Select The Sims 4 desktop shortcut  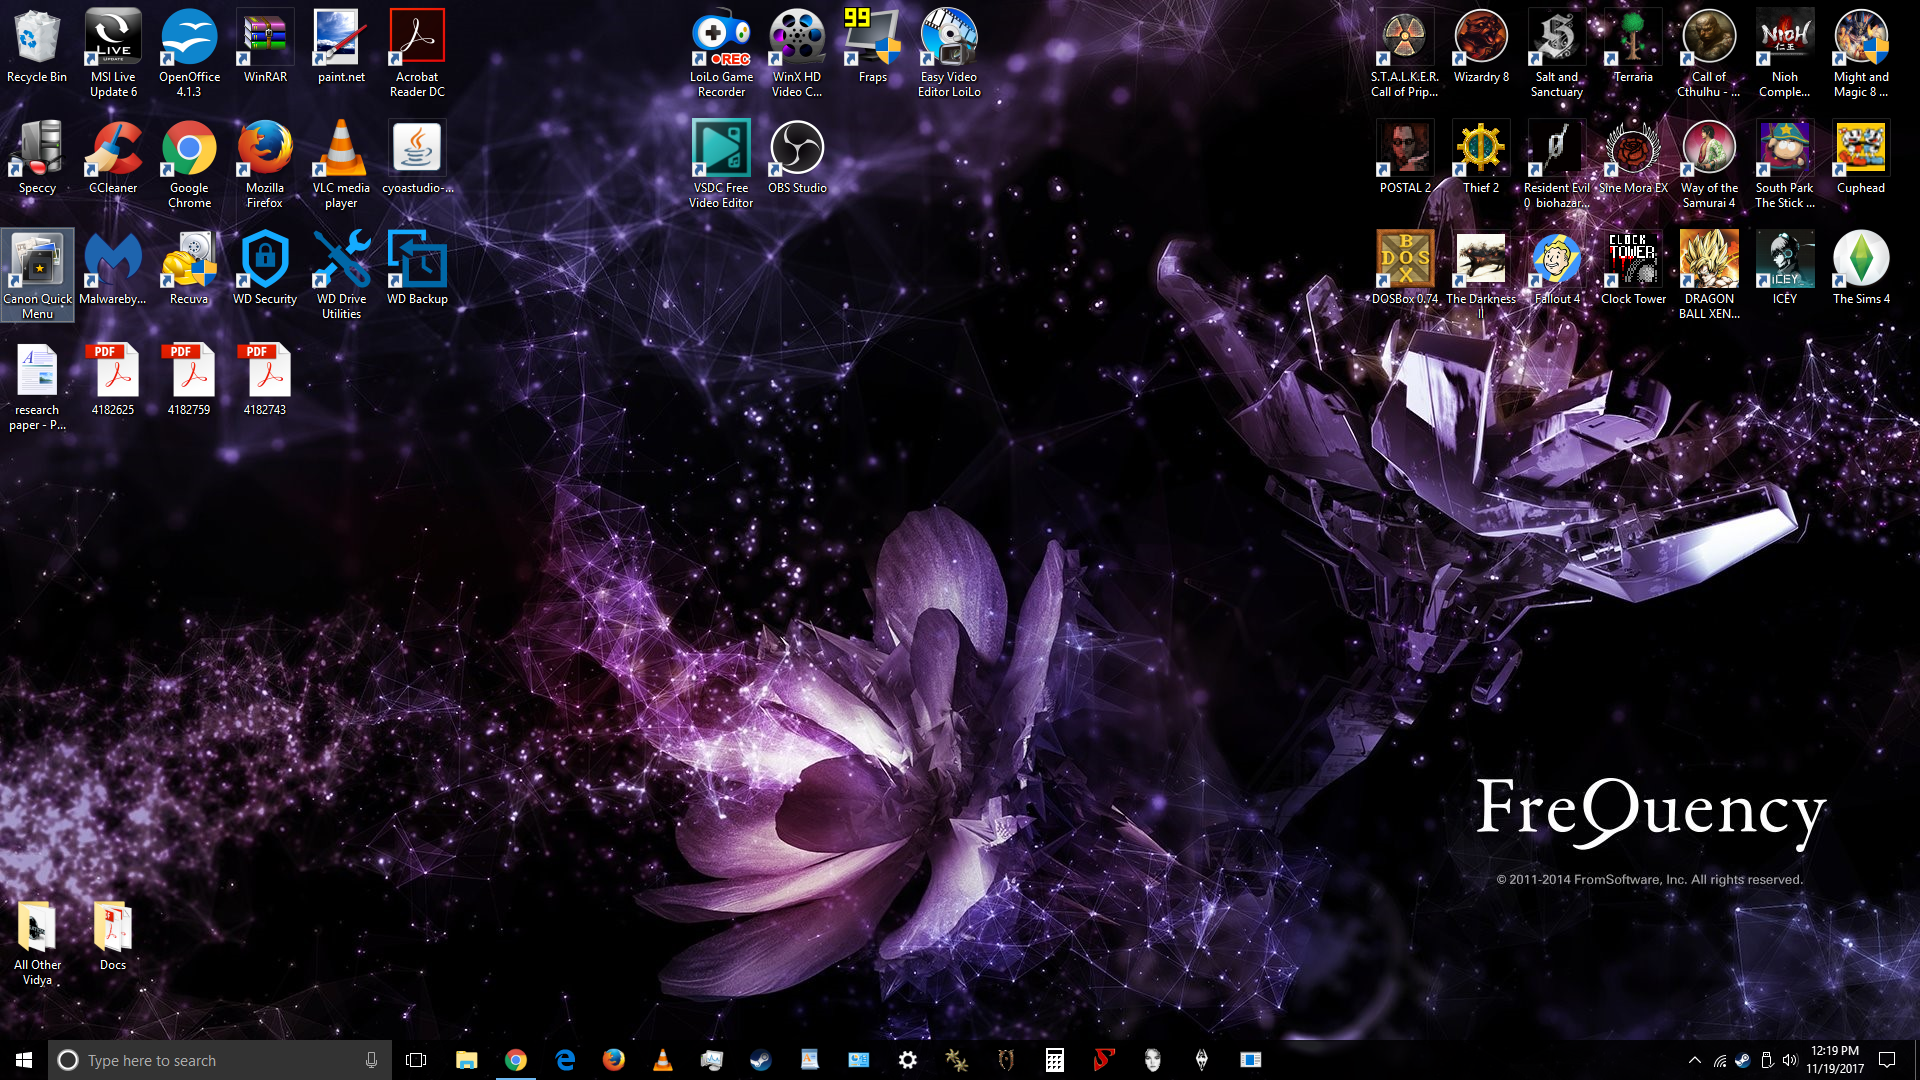coord(1861,269)
